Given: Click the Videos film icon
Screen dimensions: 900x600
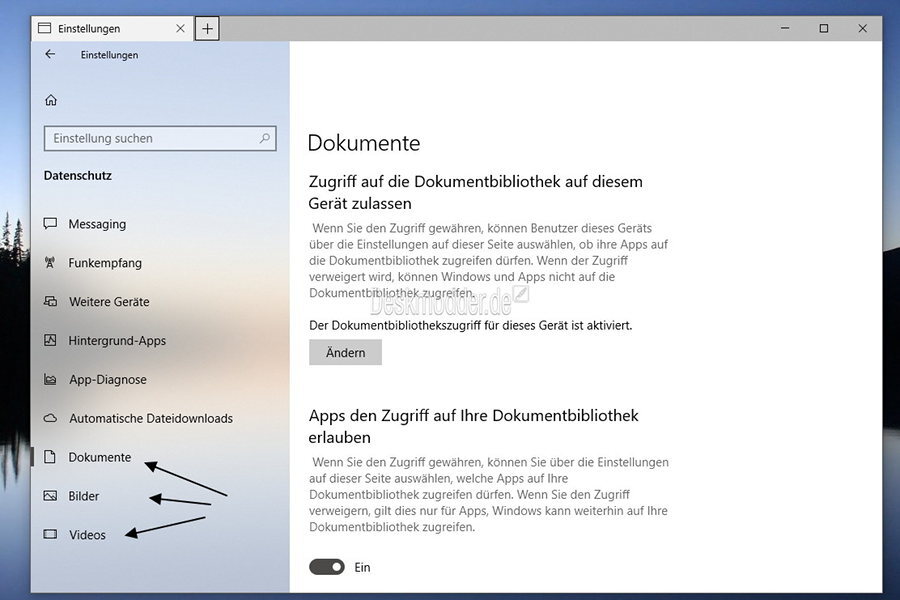Looking at the screenshot, I should tap(50, 535).
